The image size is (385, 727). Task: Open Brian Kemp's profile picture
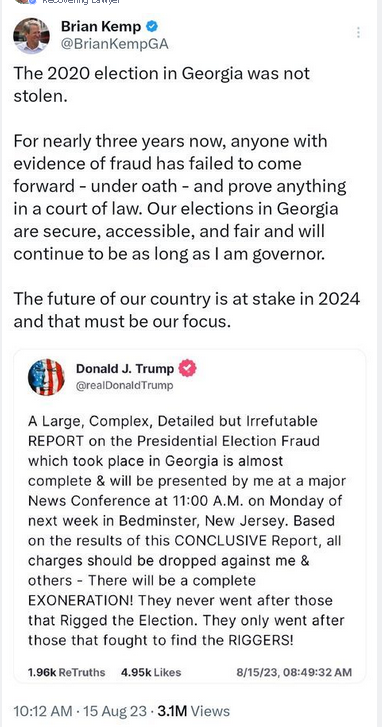32,36
